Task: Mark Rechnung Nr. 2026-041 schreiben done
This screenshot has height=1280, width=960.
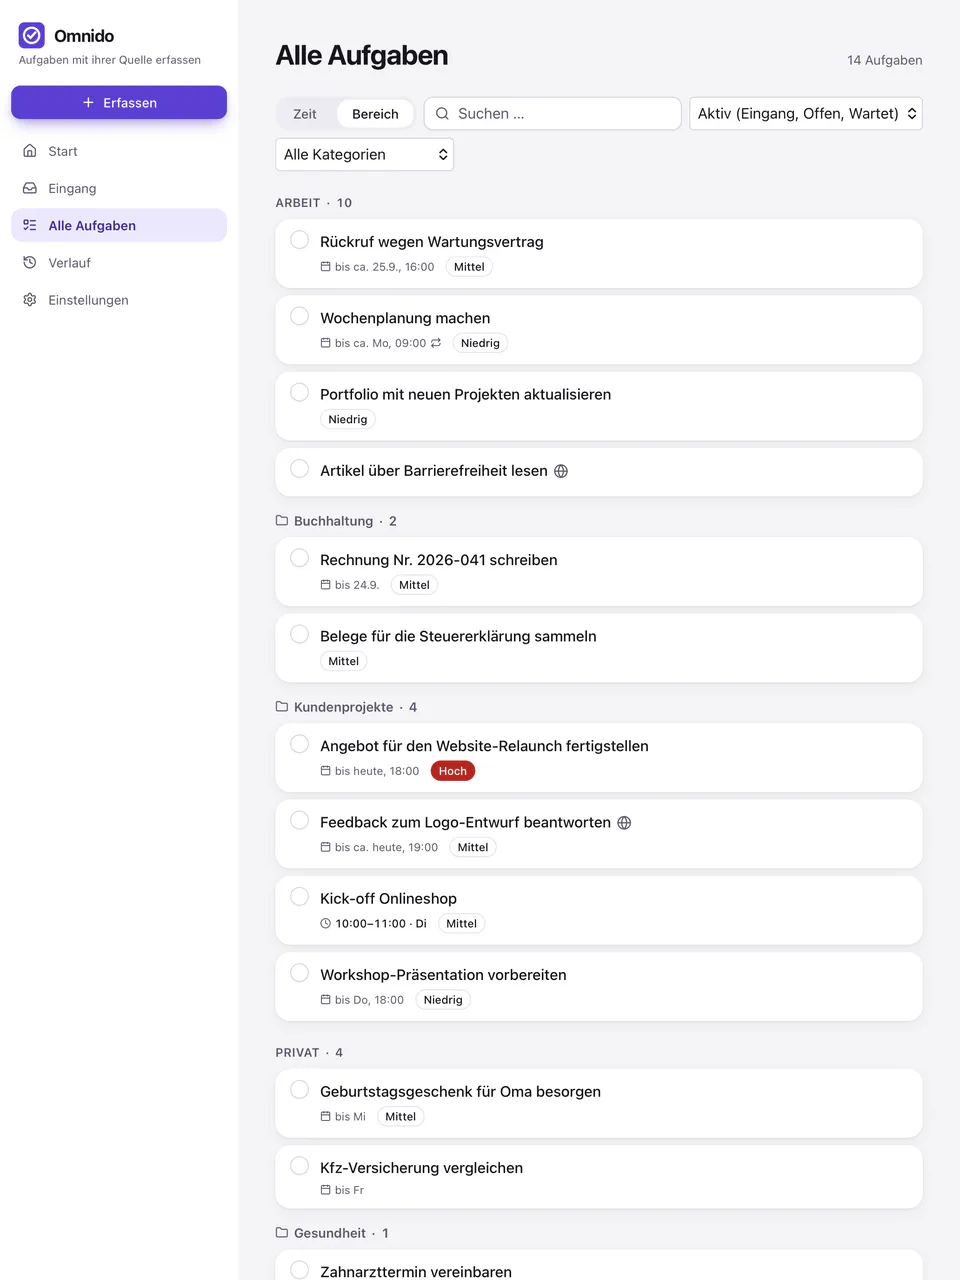Action: 299,558
